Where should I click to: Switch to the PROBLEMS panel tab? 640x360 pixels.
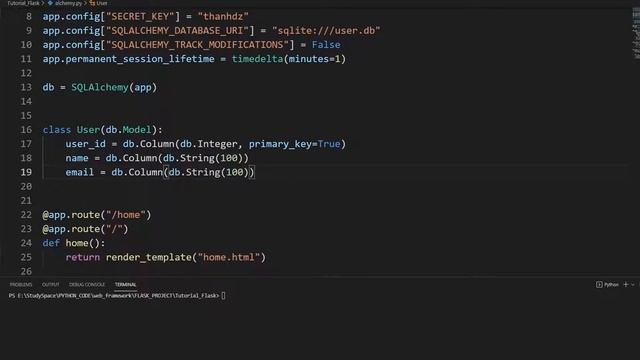click(21, 284)
